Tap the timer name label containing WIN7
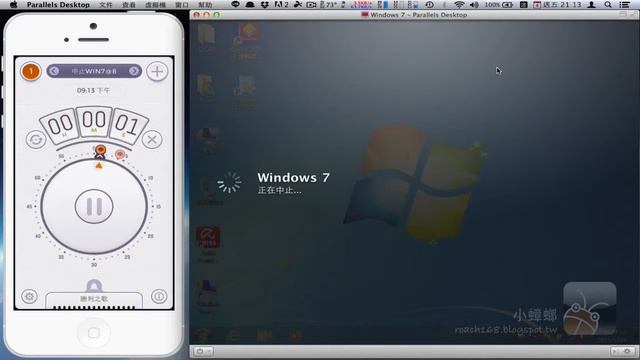 94,71
